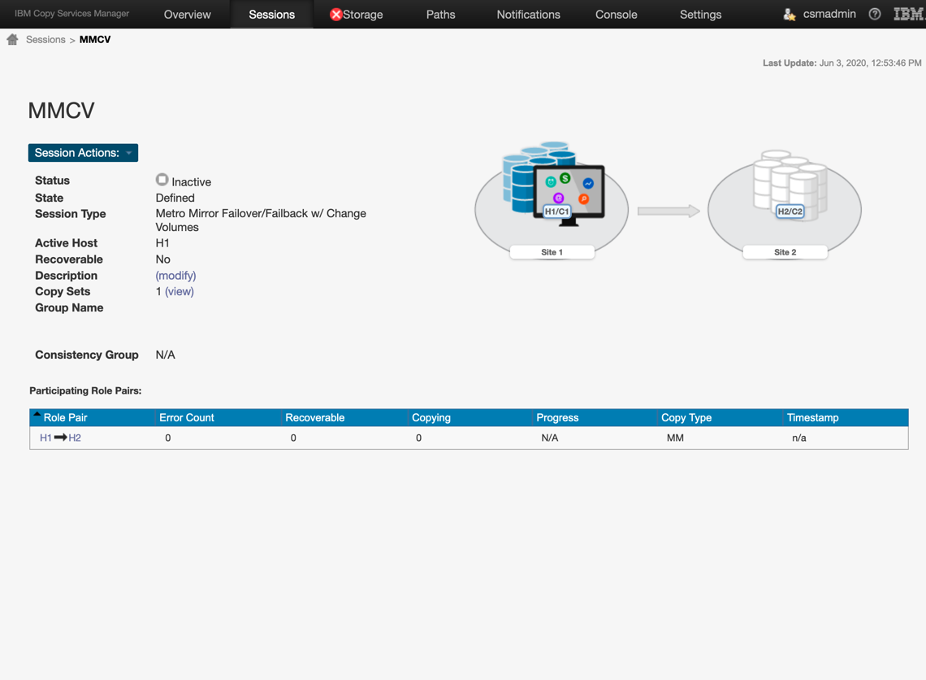Click the Consistency Group N/A value
926x680 pixels.
pos(165,355)
